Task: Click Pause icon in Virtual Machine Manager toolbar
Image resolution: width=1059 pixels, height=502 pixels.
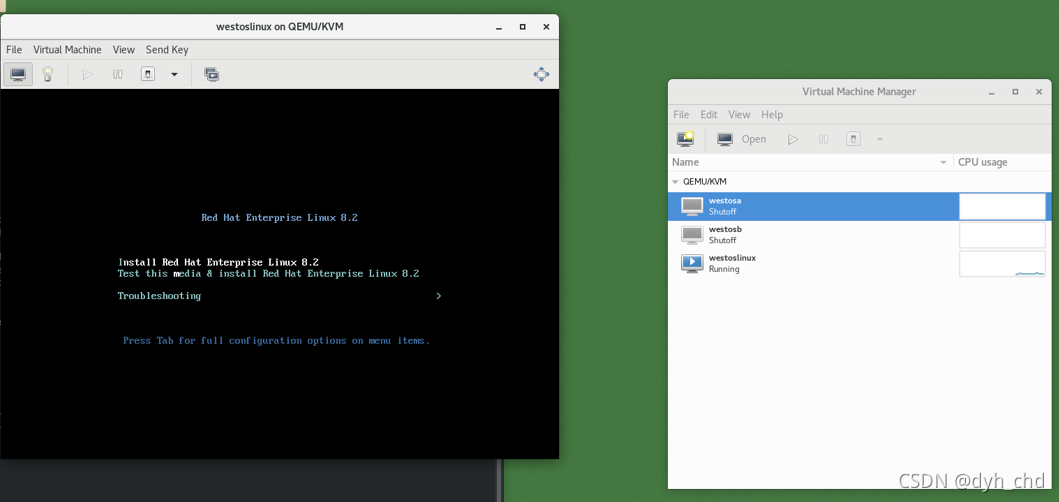Action: coord(823,139)
